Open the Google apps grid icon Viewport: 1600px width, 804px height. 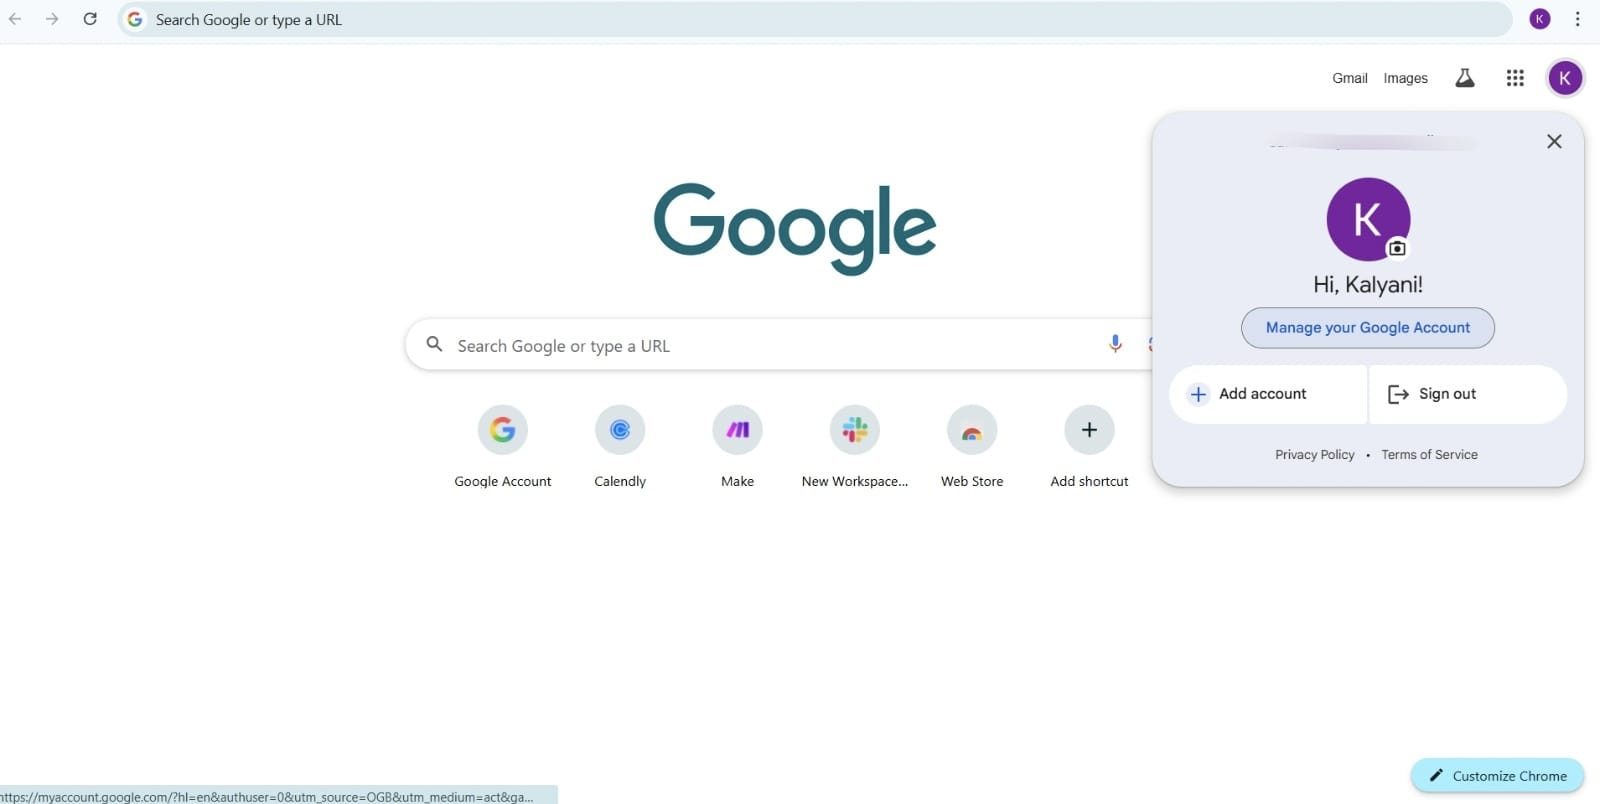(1515, 78)
